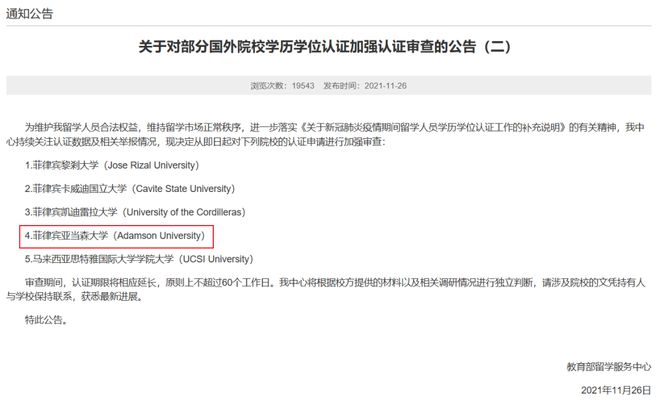Click the date 2021年11月26日 at bottom

tap(616, 390)
